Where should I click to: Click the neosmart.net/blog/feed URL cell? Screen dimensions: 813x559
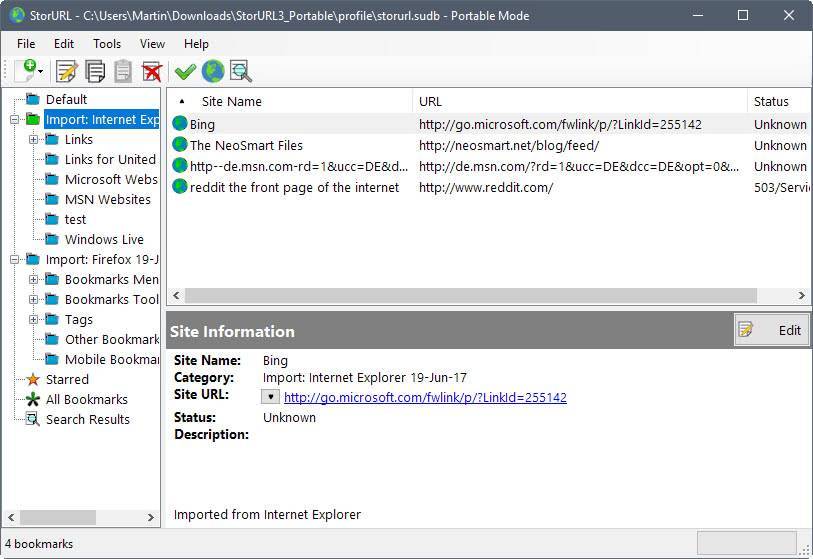point(509,145)
